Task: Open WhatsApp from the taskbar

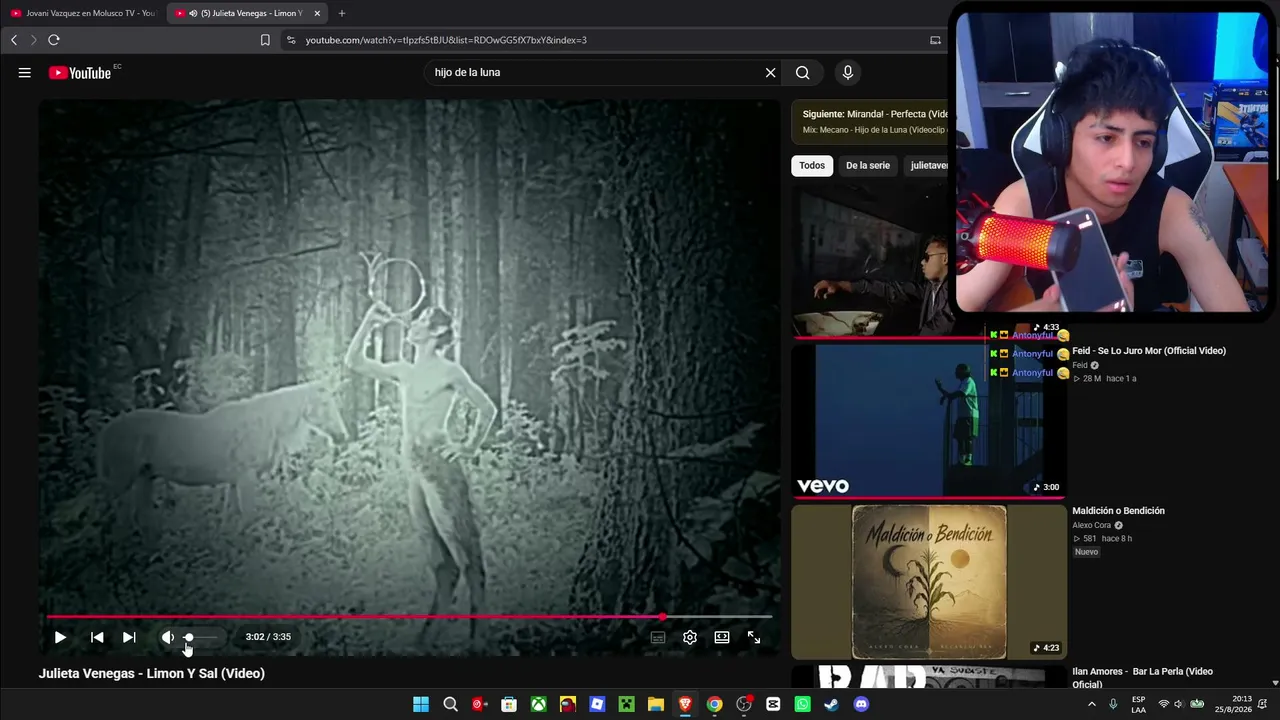Action: (x=802, y=704)
